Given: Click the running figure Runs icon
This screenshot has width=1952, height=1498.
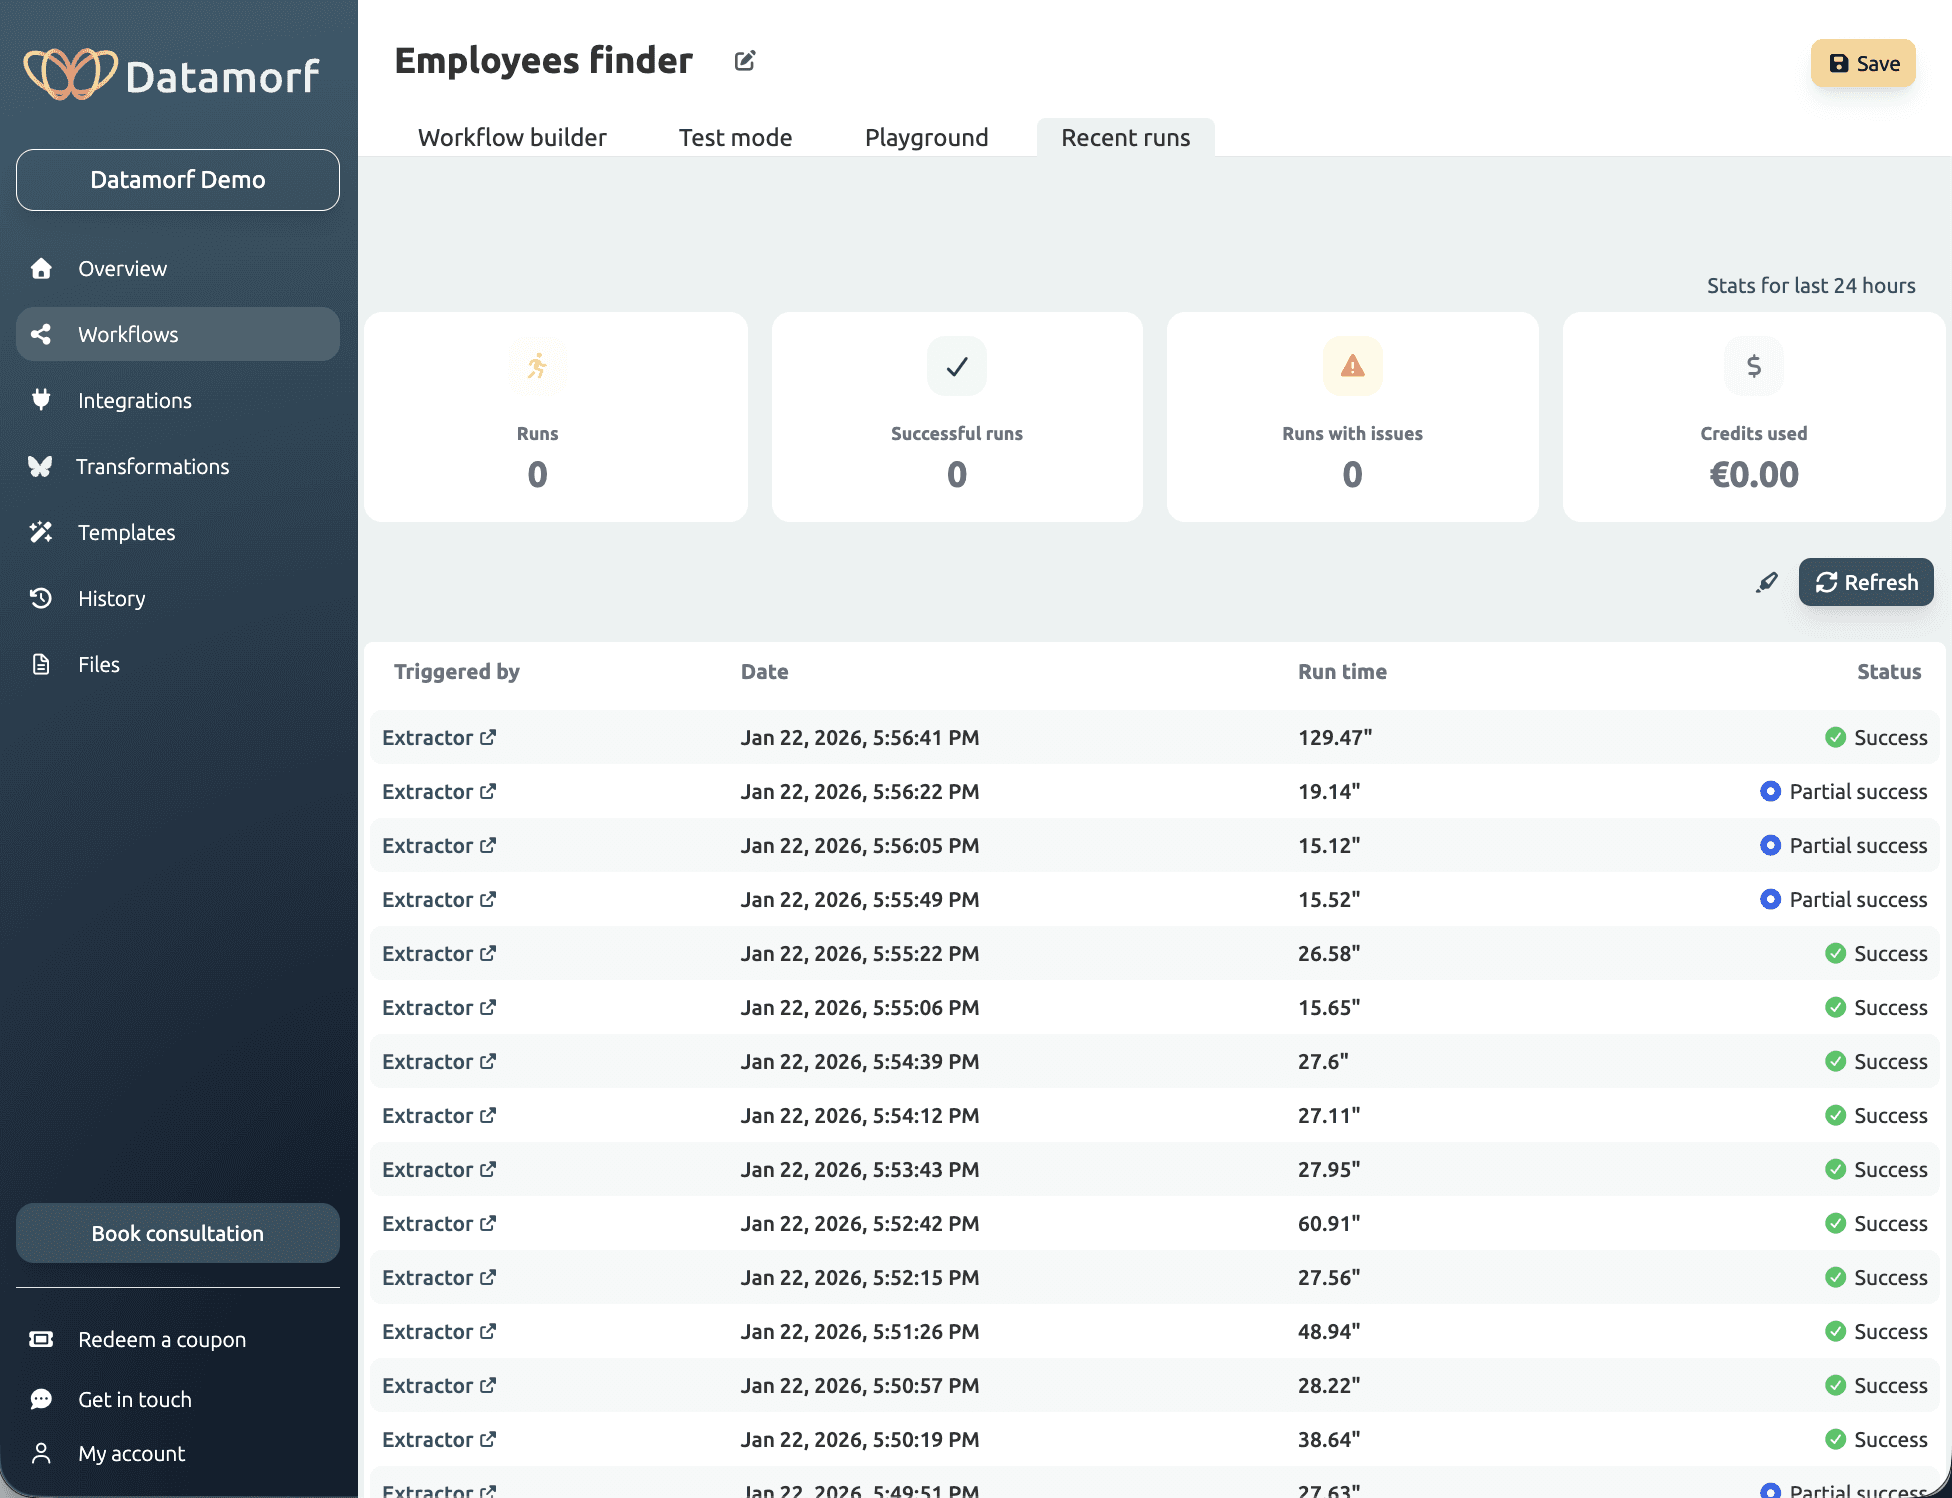Looking at the screenshot, I should (537, 366).
